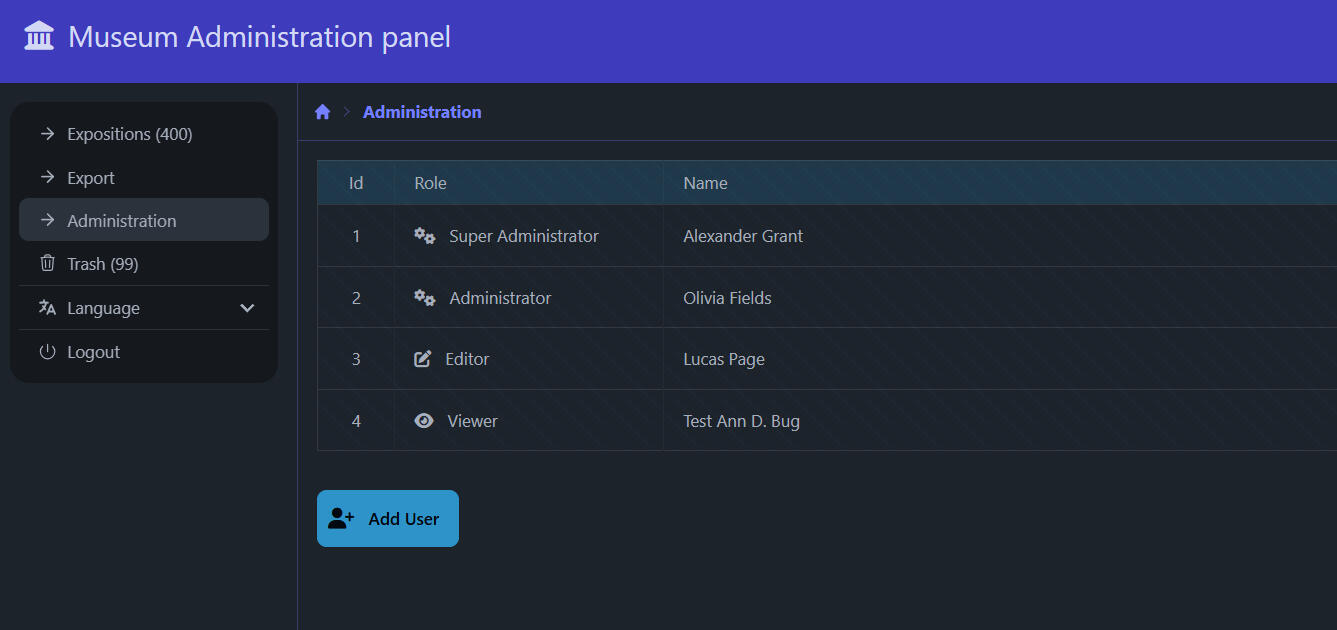The image size is (1337, 630).
Task: Click the Administration breadcrumb link
Action: coord(422,112)
